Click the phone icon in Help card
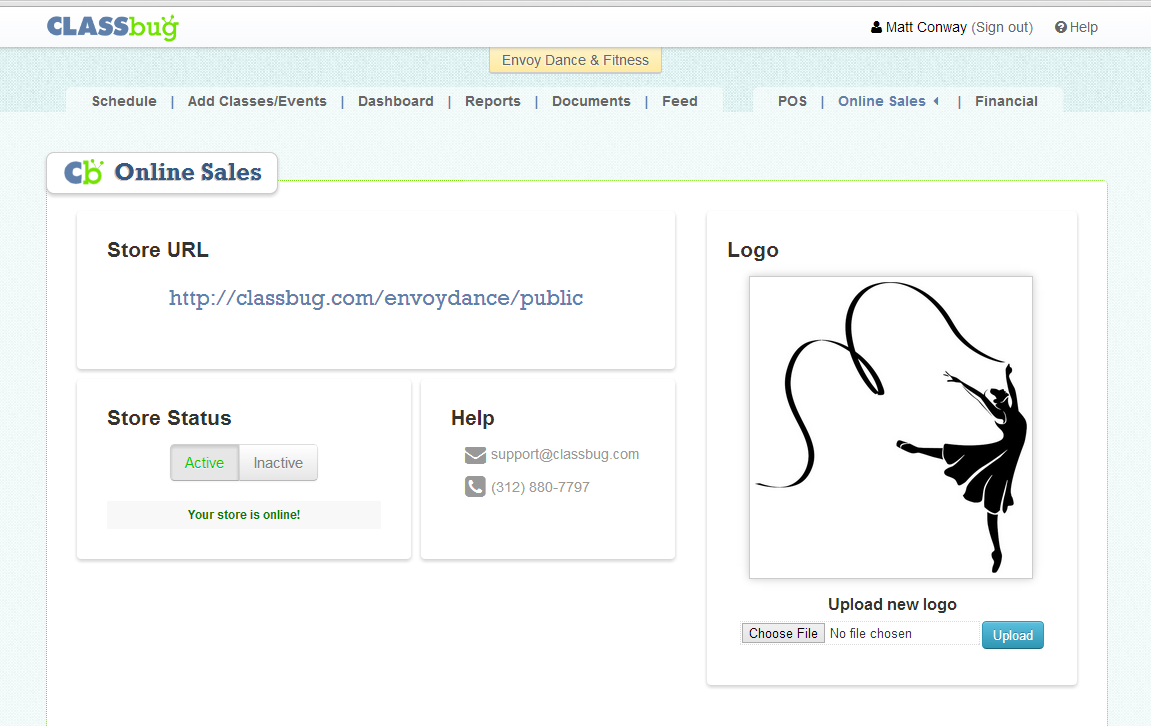The height and width of the screenshot is (726, 1151). tap(475, 487)
